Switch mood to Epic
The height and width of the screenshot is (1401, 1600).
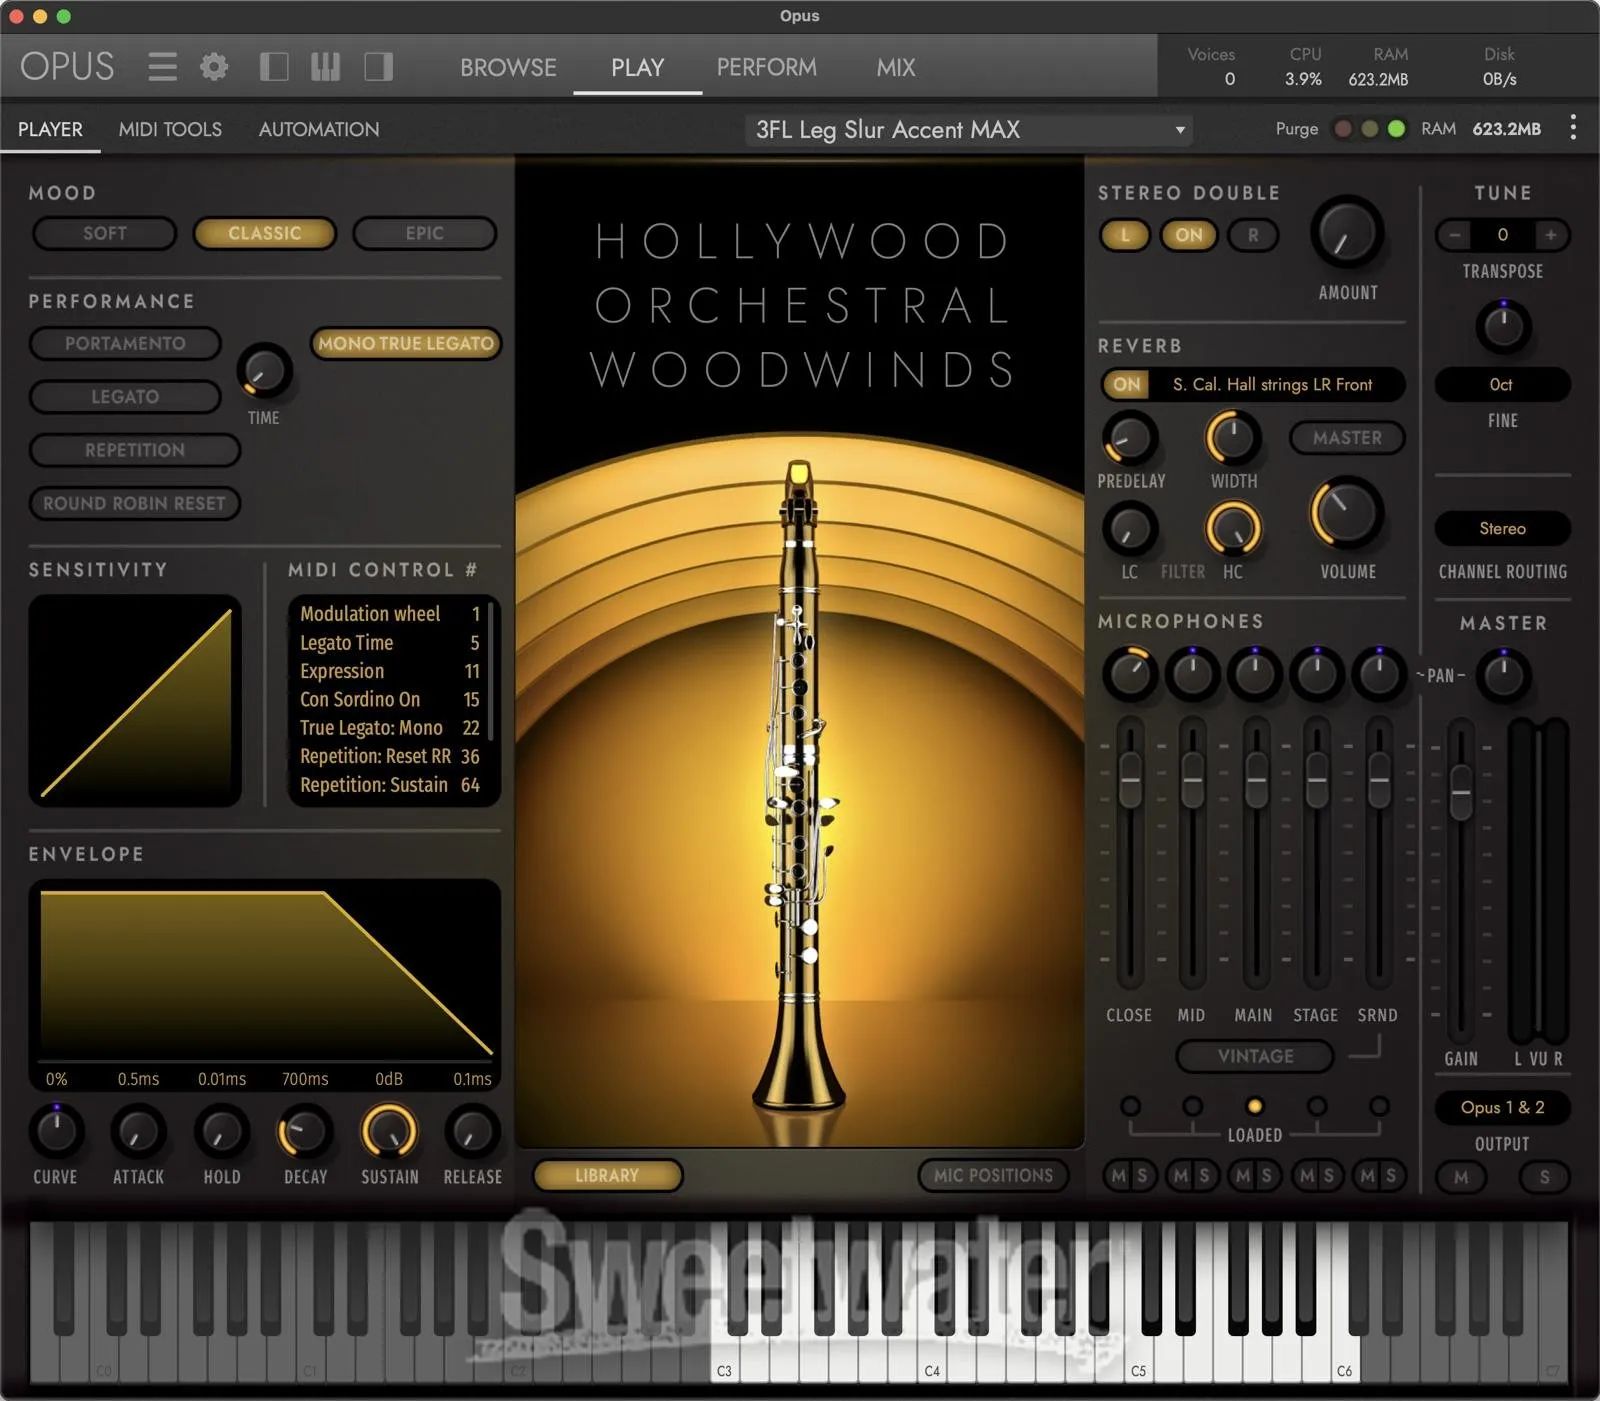pos(425,233)
